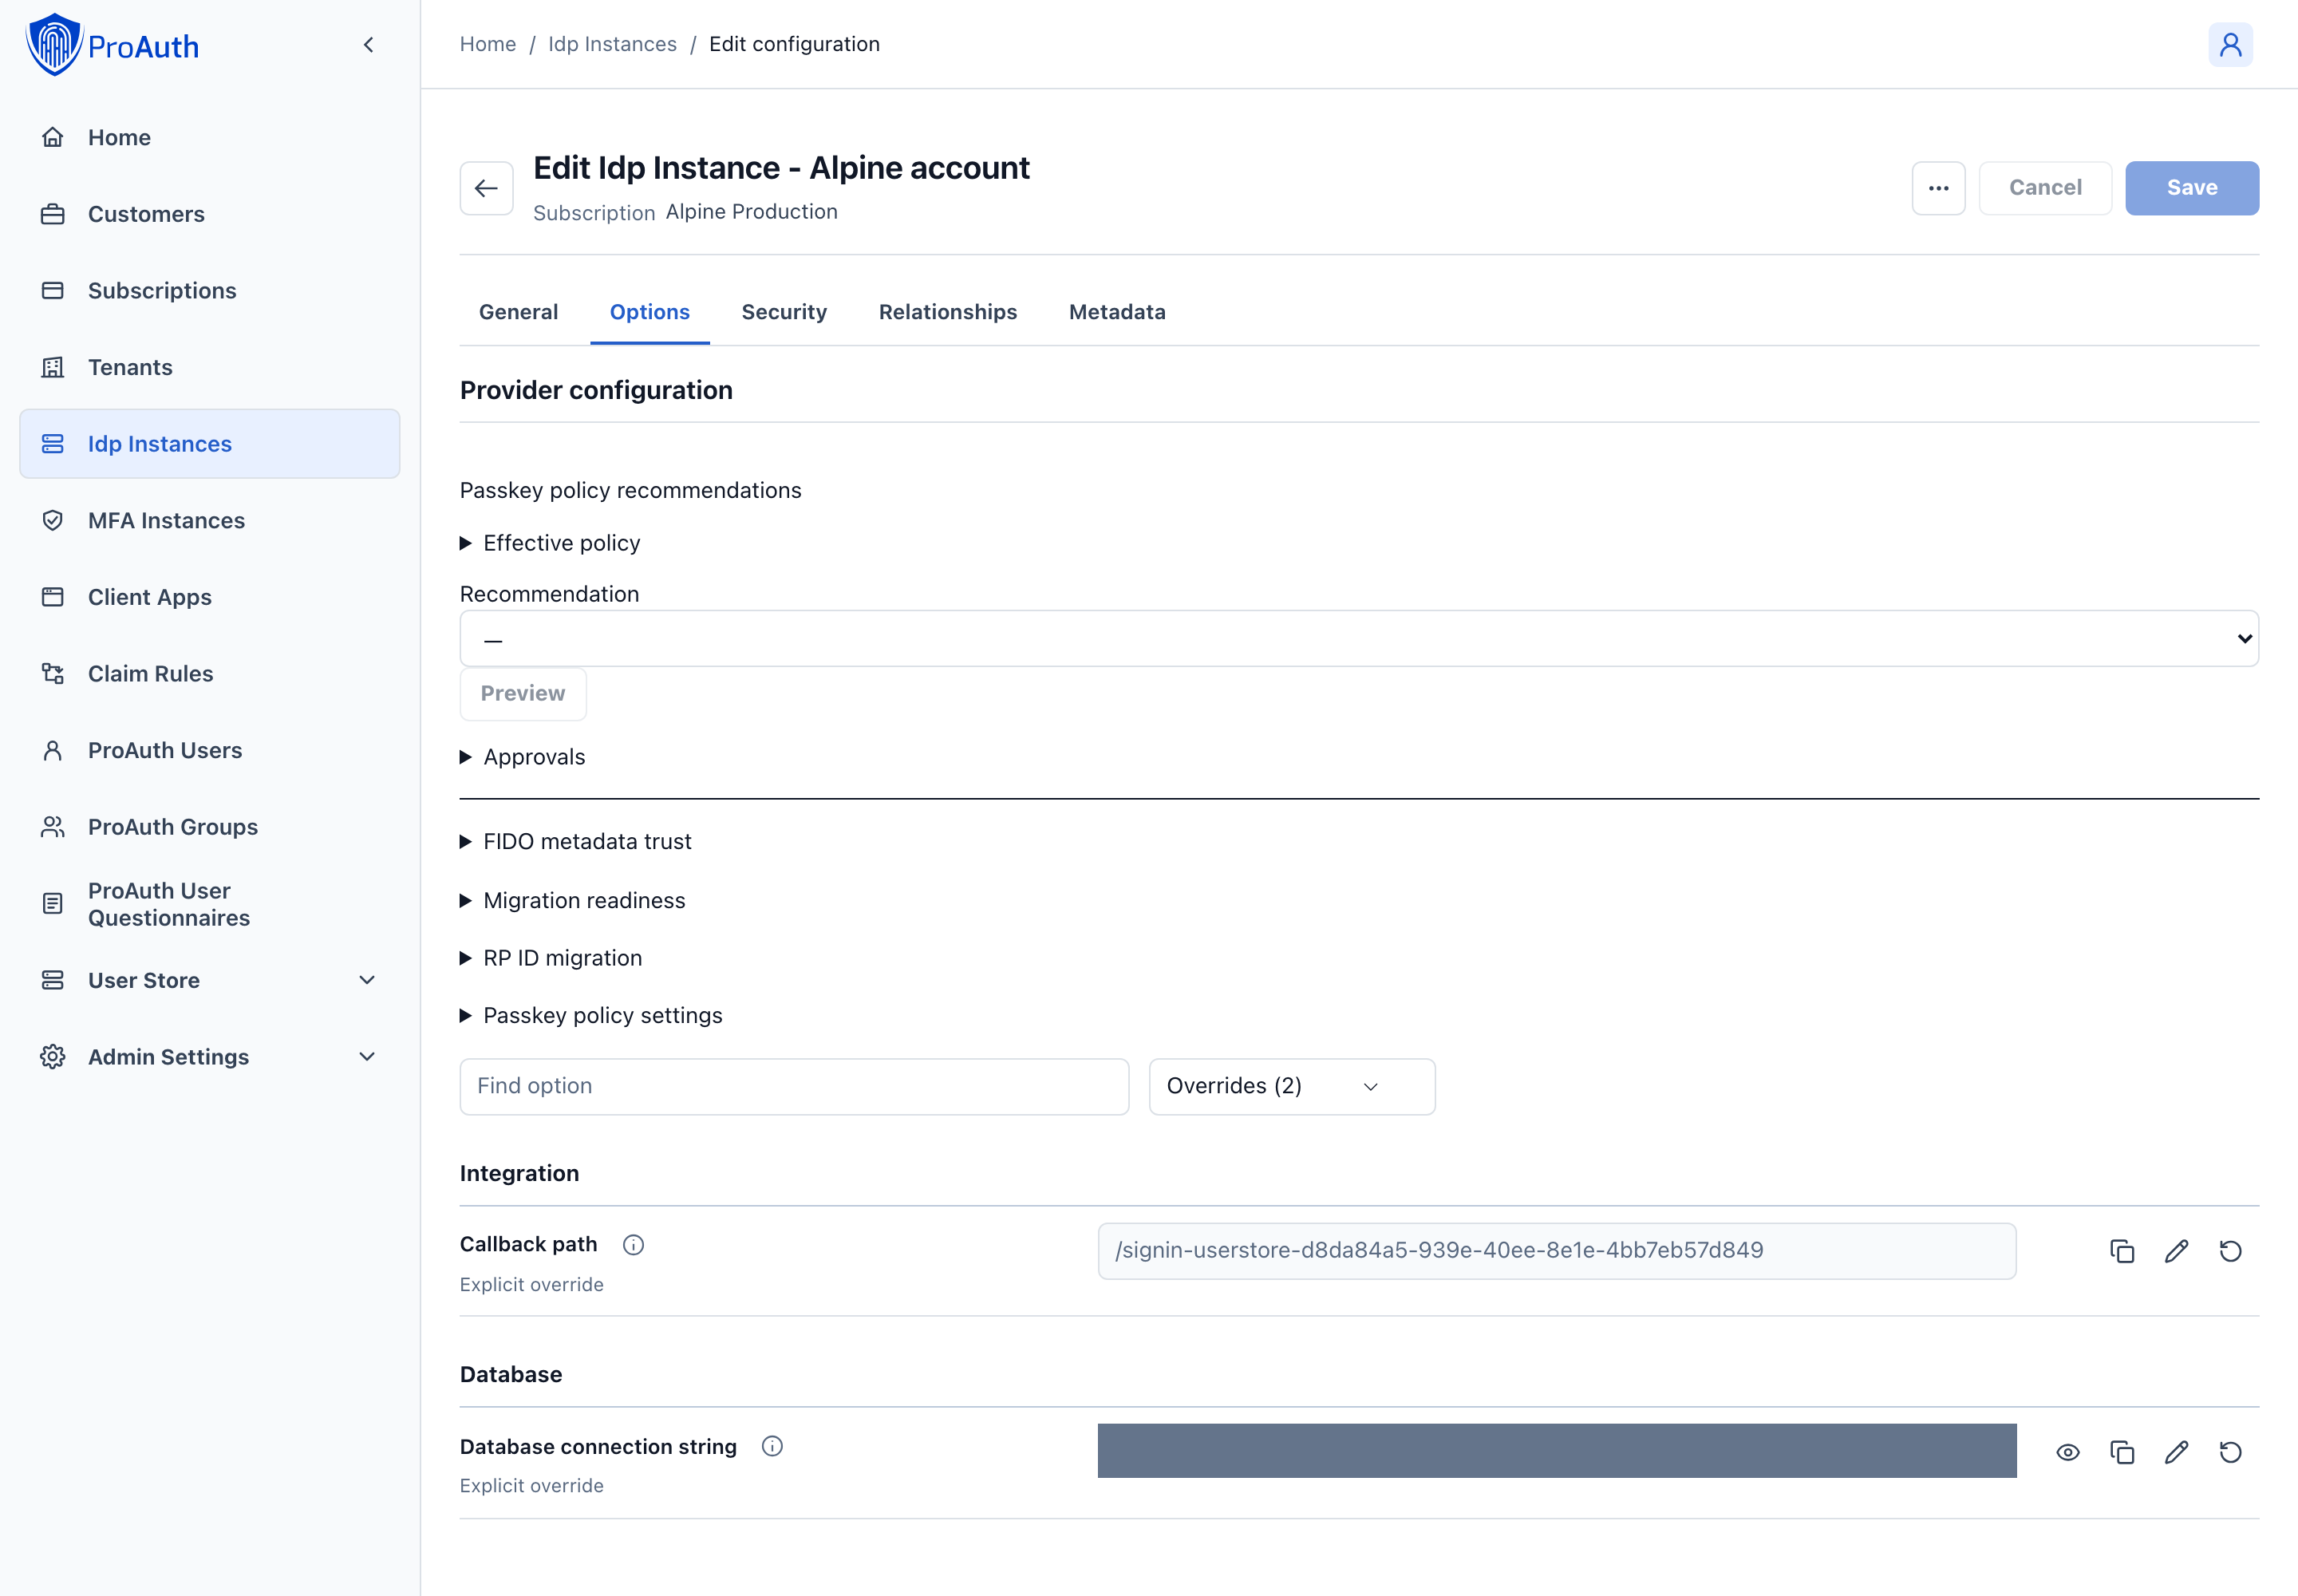Edit the Database connection string
Image resolution: width=2298 pixels, height=1596 pixels.
click(2177, 1452)
